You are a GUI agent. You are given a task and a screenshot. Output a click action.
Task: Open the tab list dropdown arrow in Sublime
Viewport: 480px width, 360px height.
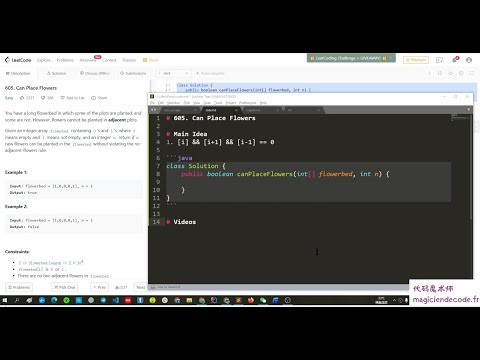(x=468, y=110)
